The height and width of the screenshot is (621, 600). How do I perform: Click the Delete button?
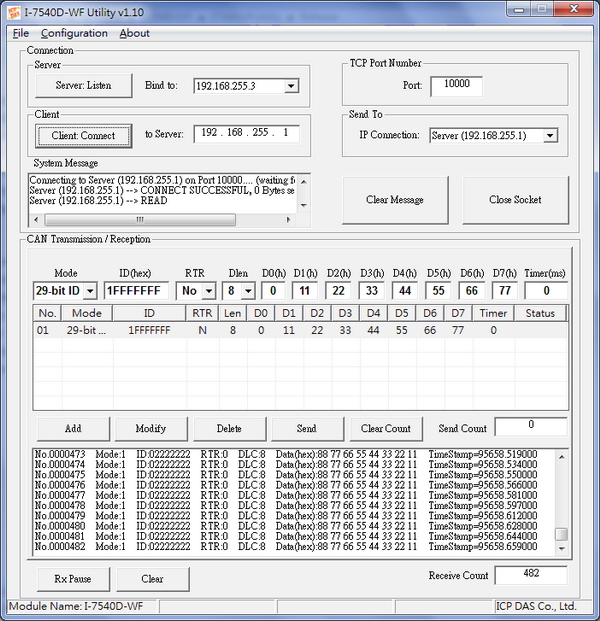tap(229, 429)
